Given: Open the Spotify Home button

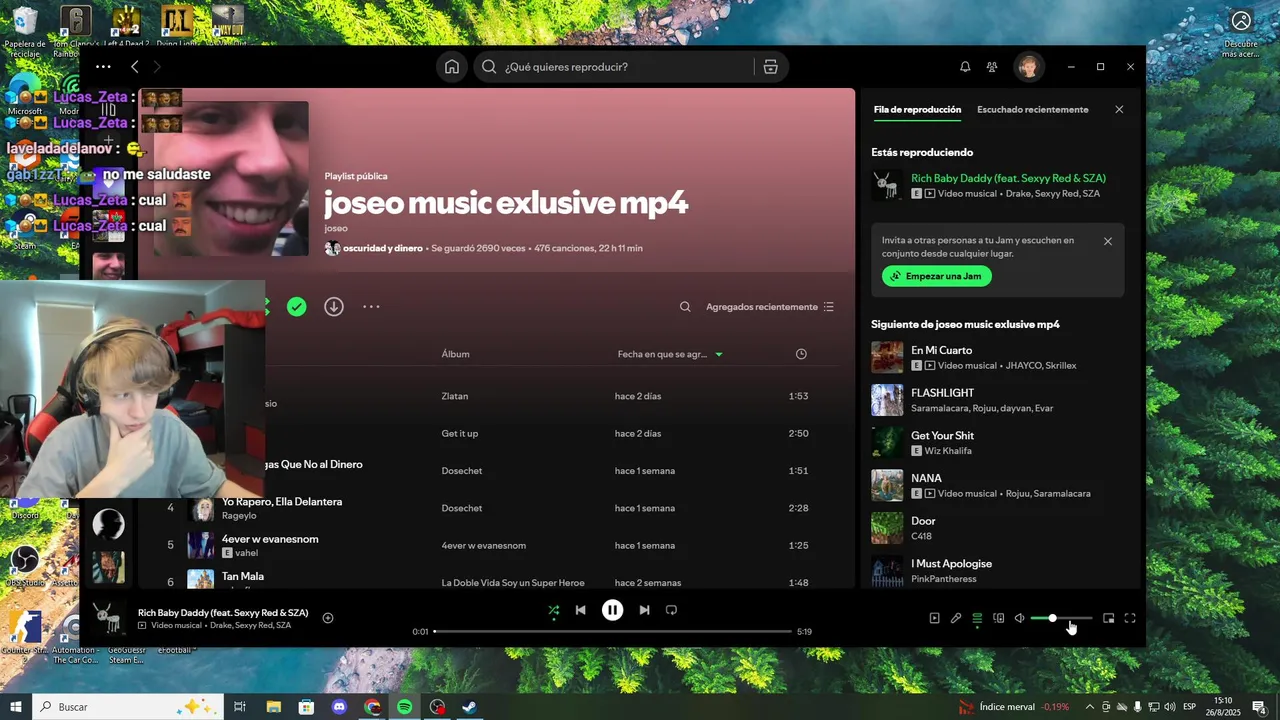Looking at the screenshot, I should click(x=452, y=67).
